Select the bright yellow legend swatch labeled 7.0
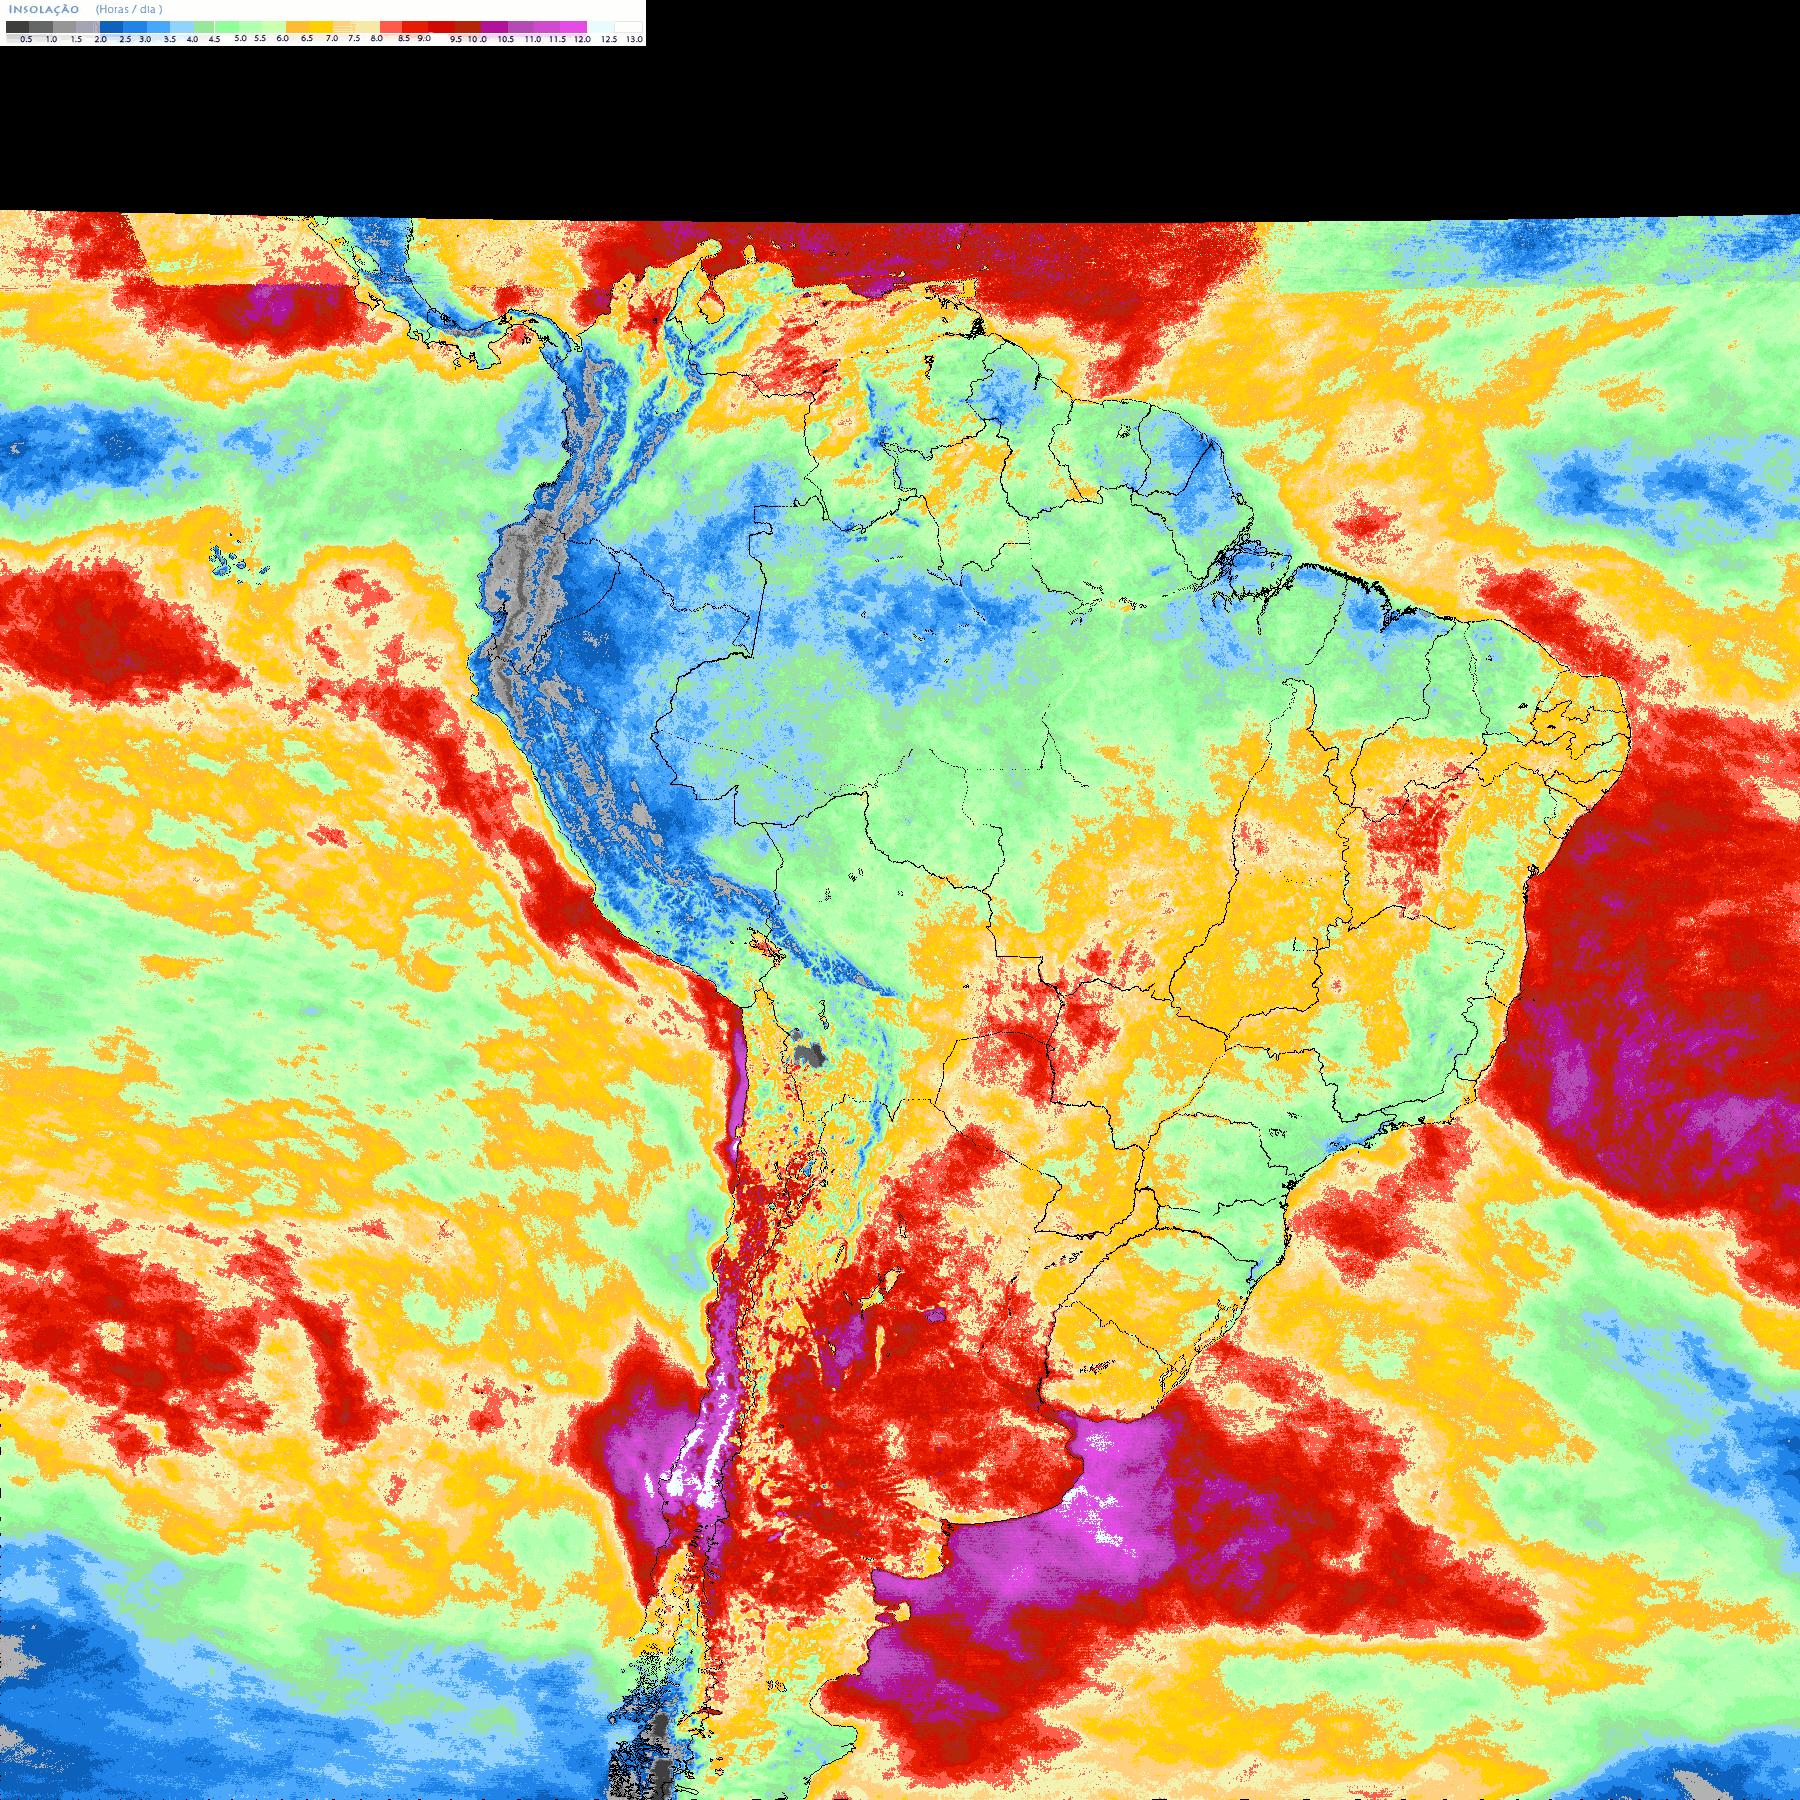 [321, 27]
